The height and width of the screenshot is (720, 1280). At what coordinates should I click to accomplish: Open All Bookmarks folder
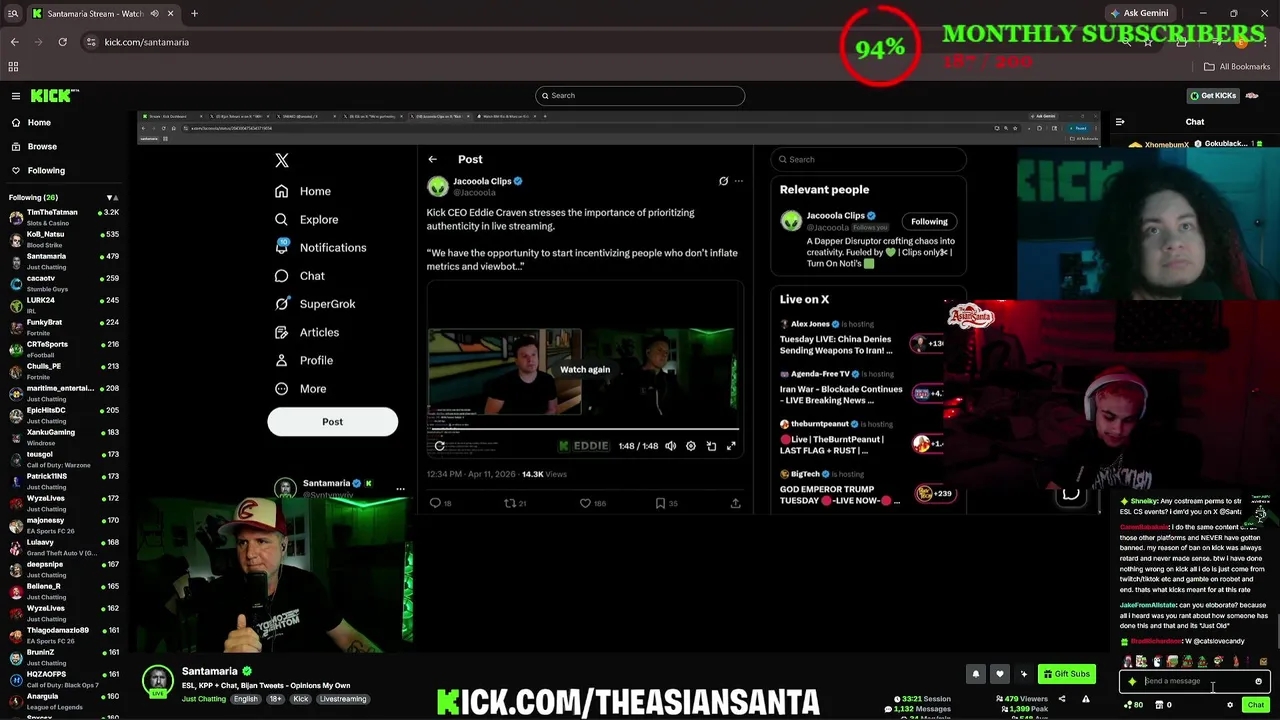tap(1237, 67)
